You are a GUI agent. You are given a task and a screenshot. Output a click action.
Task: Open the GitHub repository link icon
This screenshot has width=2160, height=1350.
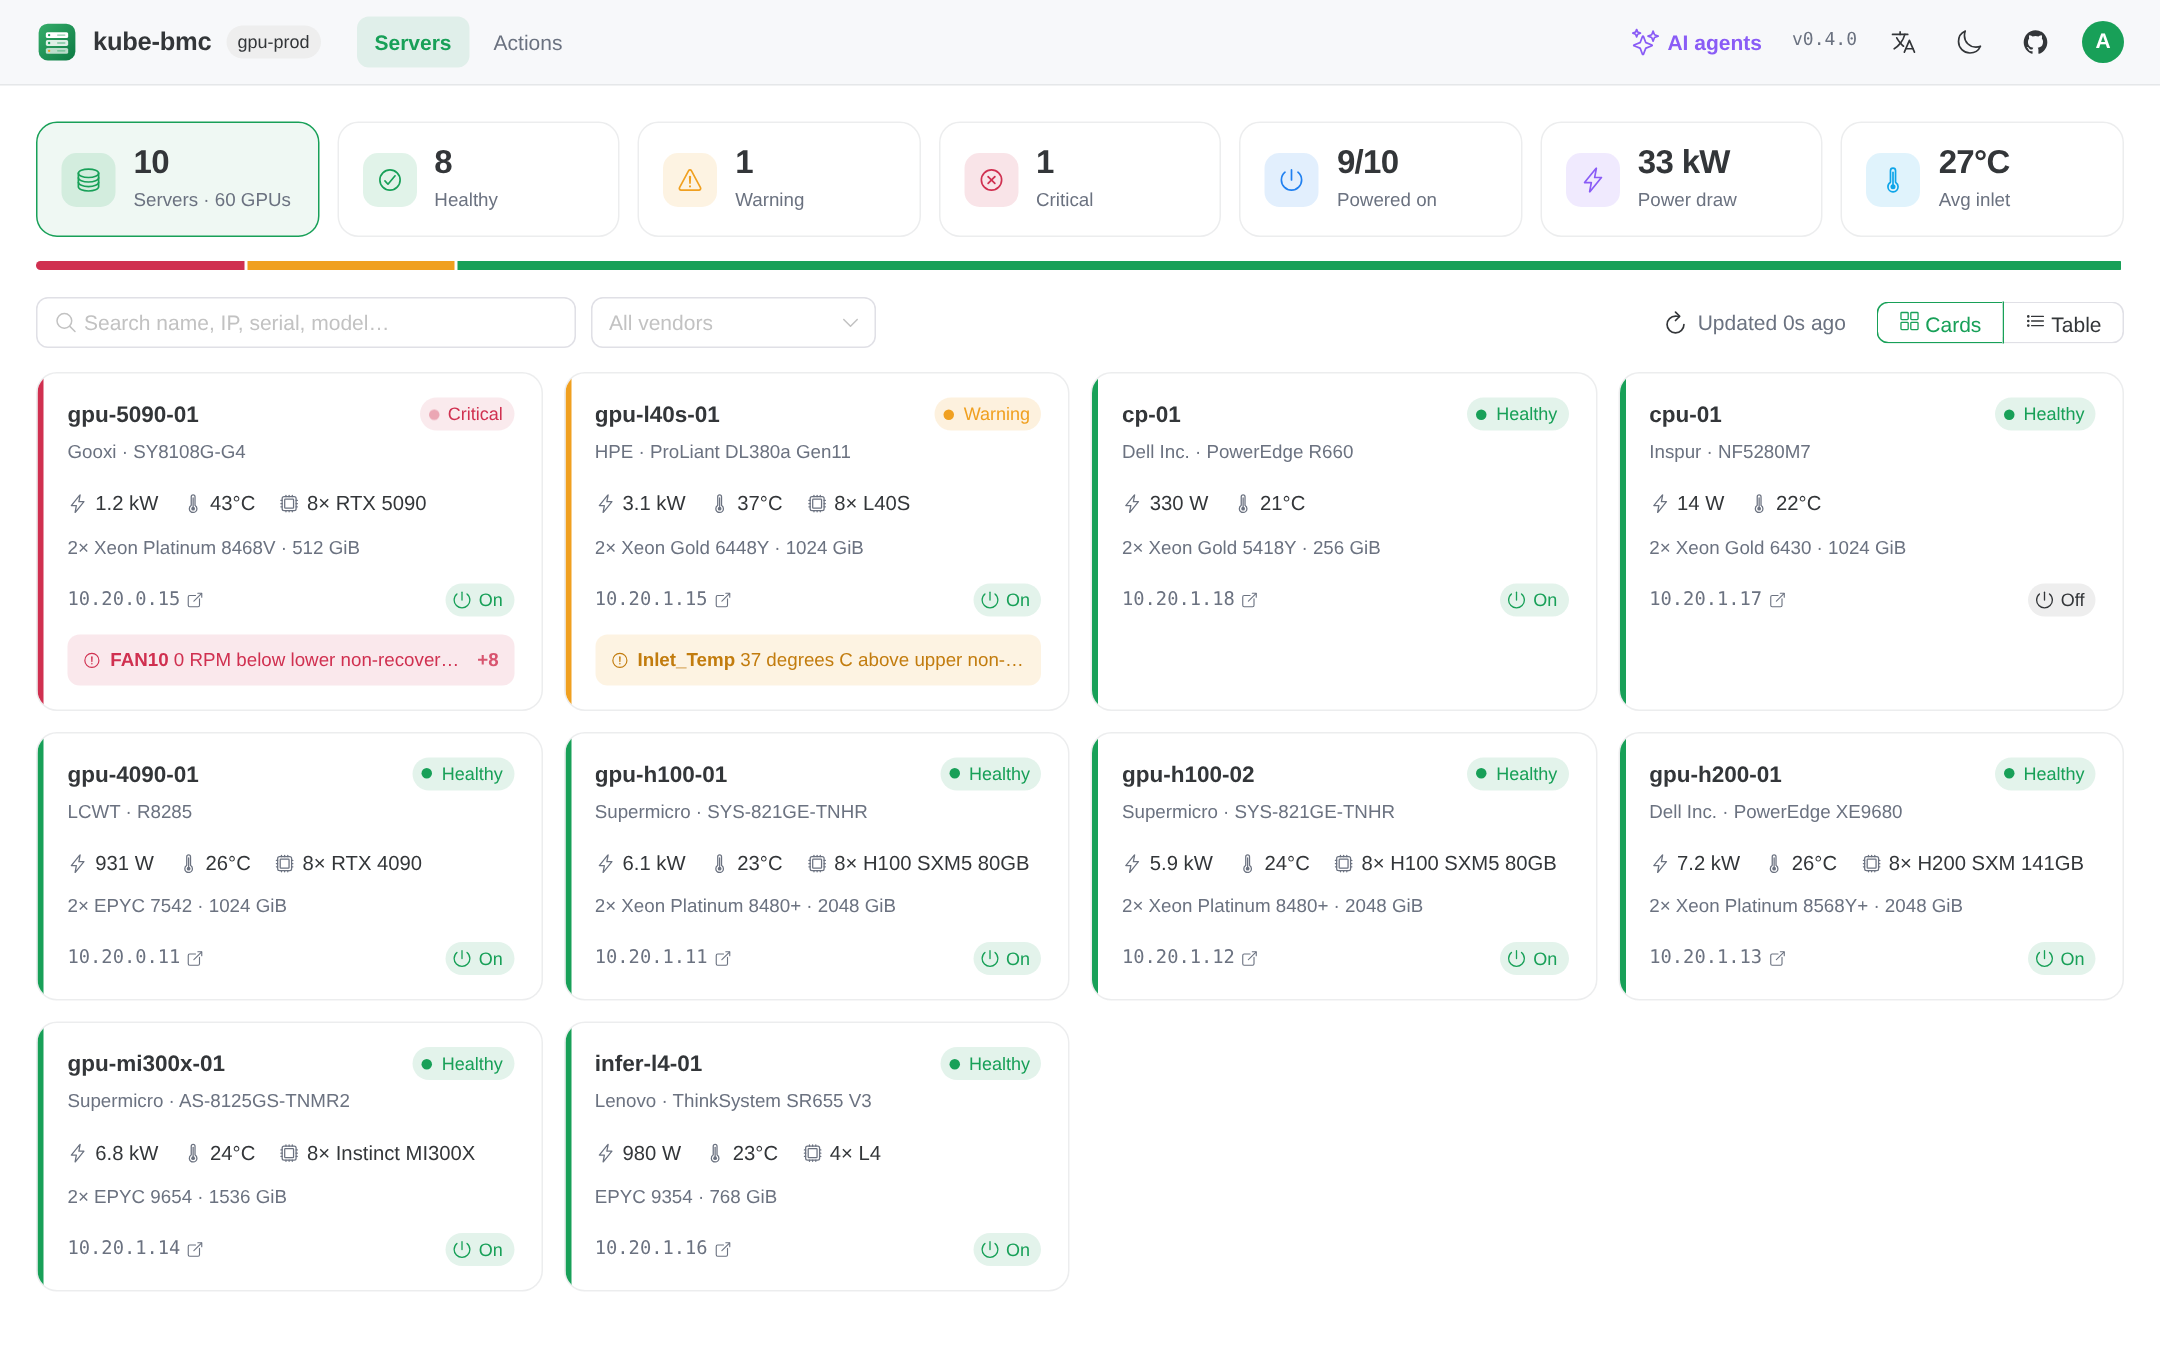pyautogui.click(x=2035, y=42)
